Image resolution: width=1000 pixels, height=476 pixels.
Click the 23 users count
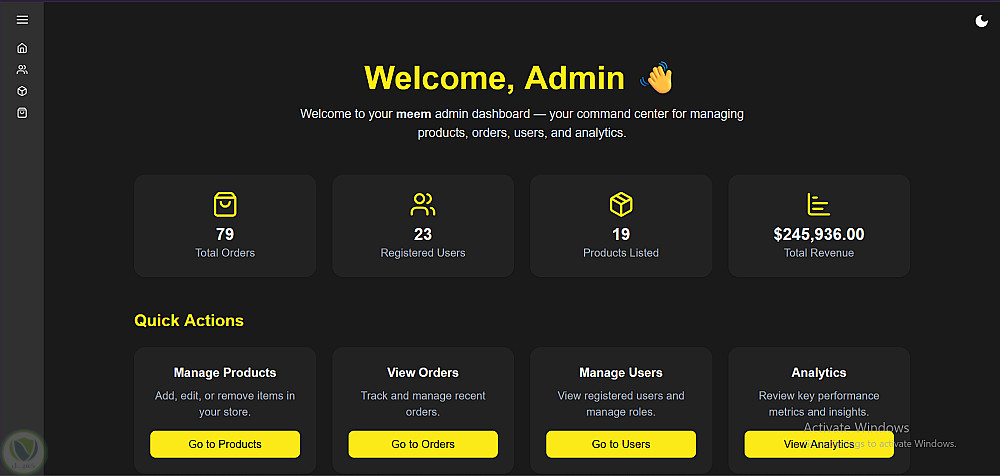(x=423, y=234)
